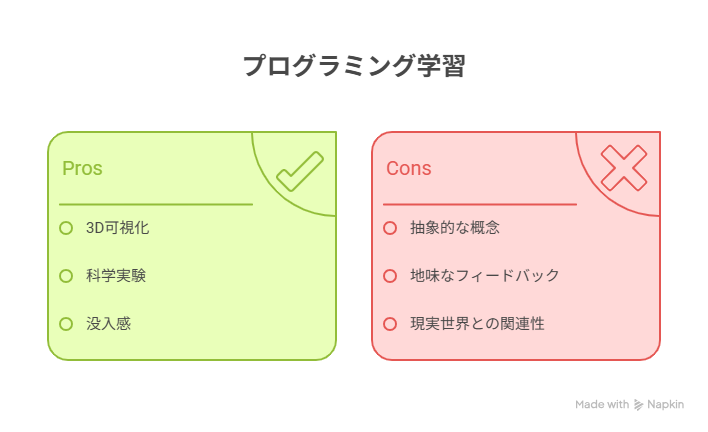The image size is (708, 432).
Task: Select the 没入感 list item text
Action: click(109, 324)
